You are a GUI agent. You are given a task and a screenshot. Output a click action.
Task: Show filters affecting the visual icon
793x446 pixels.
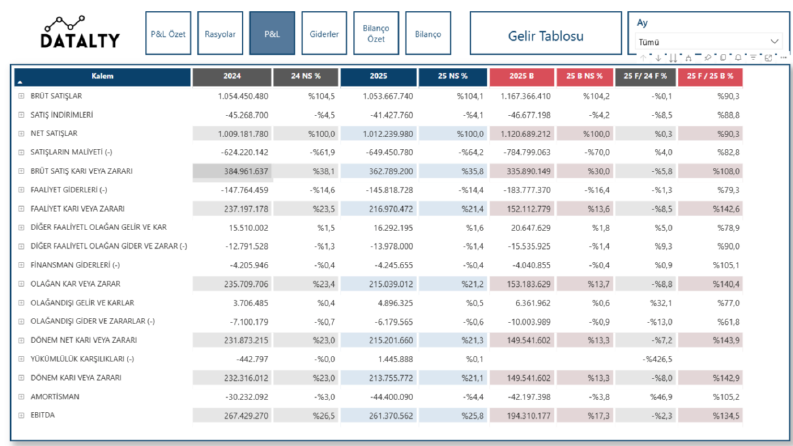coord(753,58)
